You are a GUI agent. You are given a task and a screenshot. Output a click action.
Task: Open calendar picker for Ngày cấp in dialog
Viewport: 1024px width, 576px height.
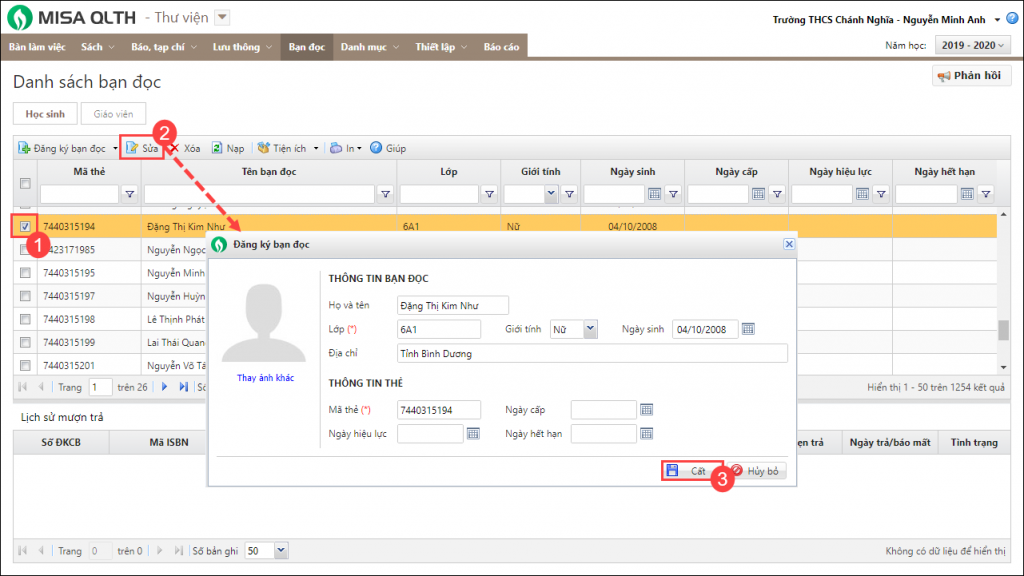pos(646,409)
